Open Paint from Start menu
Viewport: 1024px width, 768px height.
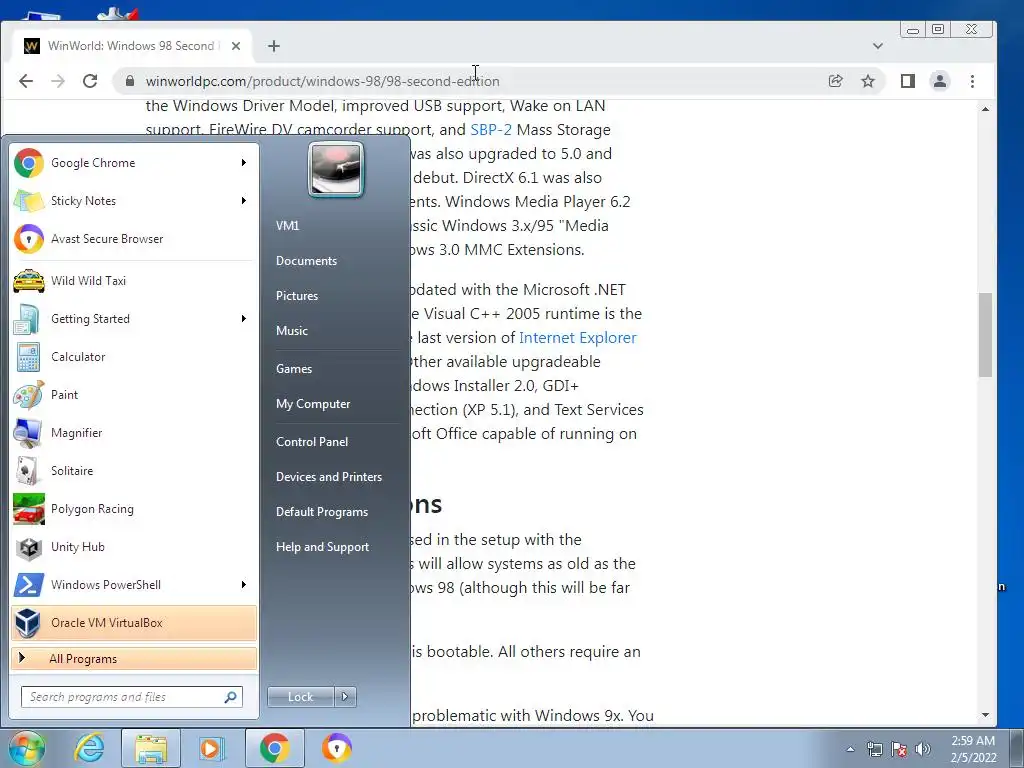click(134, 394)
